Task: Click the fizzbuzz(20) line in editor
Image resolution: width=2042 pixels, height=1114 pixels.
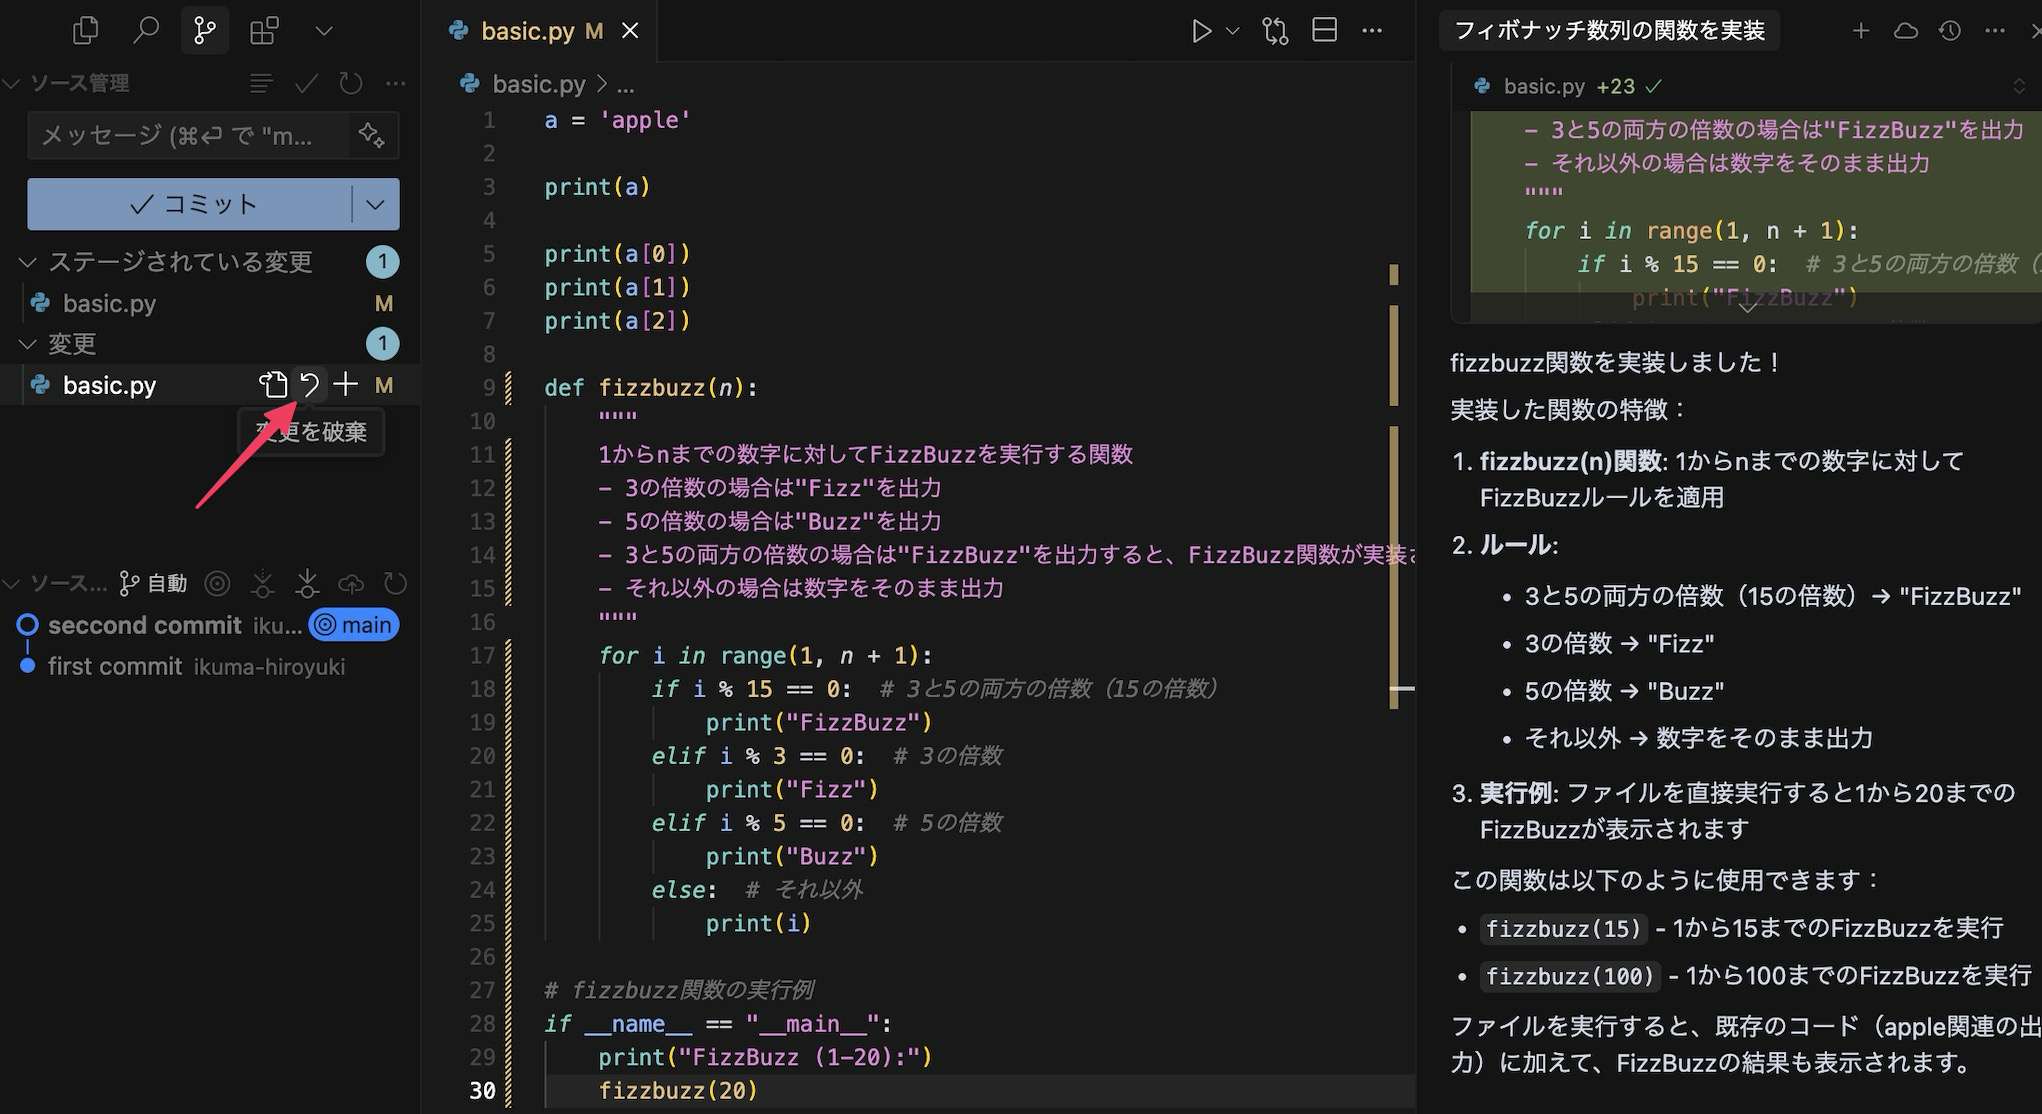Action: pyautogui.click(x=678, y=1091)
